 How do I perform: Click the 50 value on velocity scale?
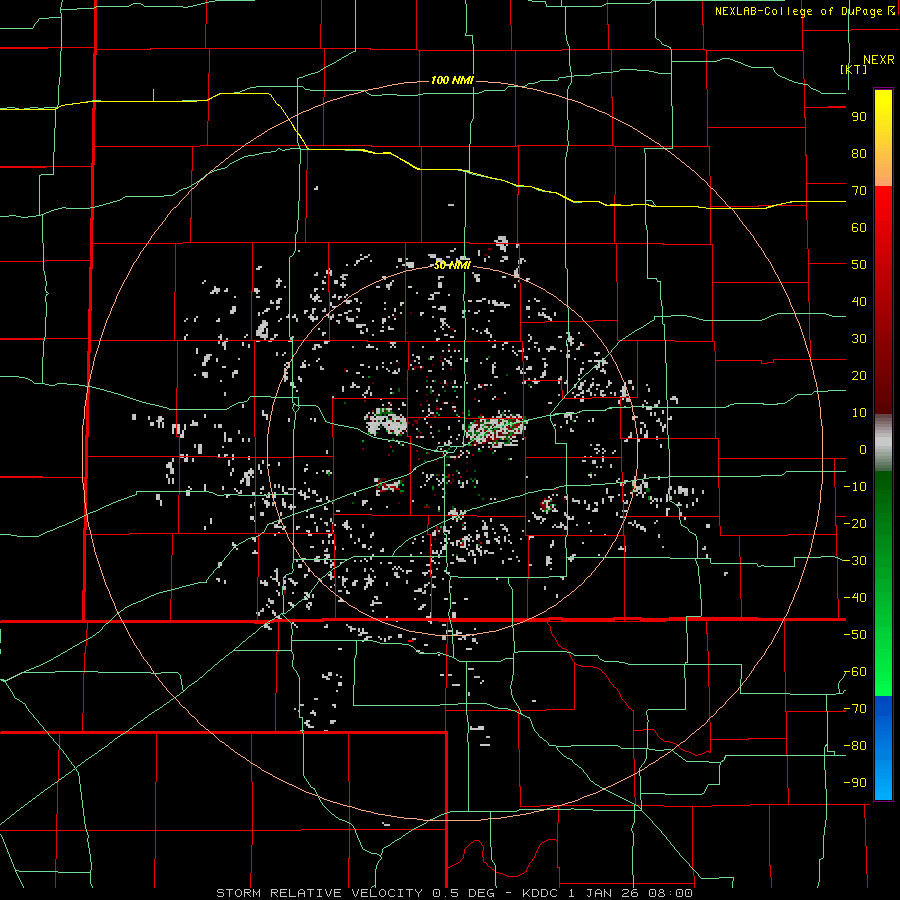(x=859, y=265)
